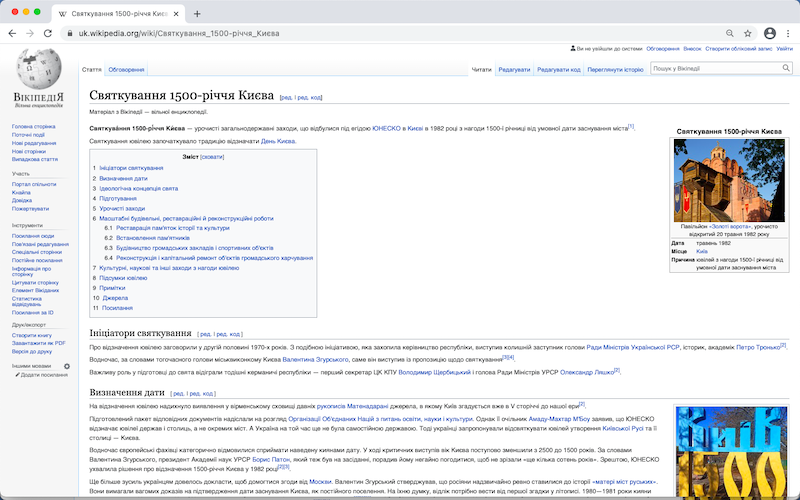Screen dimensions: 800x500
Task: Jump to contents item Встановлення пам'ятників
Action: tap(153, 238)
